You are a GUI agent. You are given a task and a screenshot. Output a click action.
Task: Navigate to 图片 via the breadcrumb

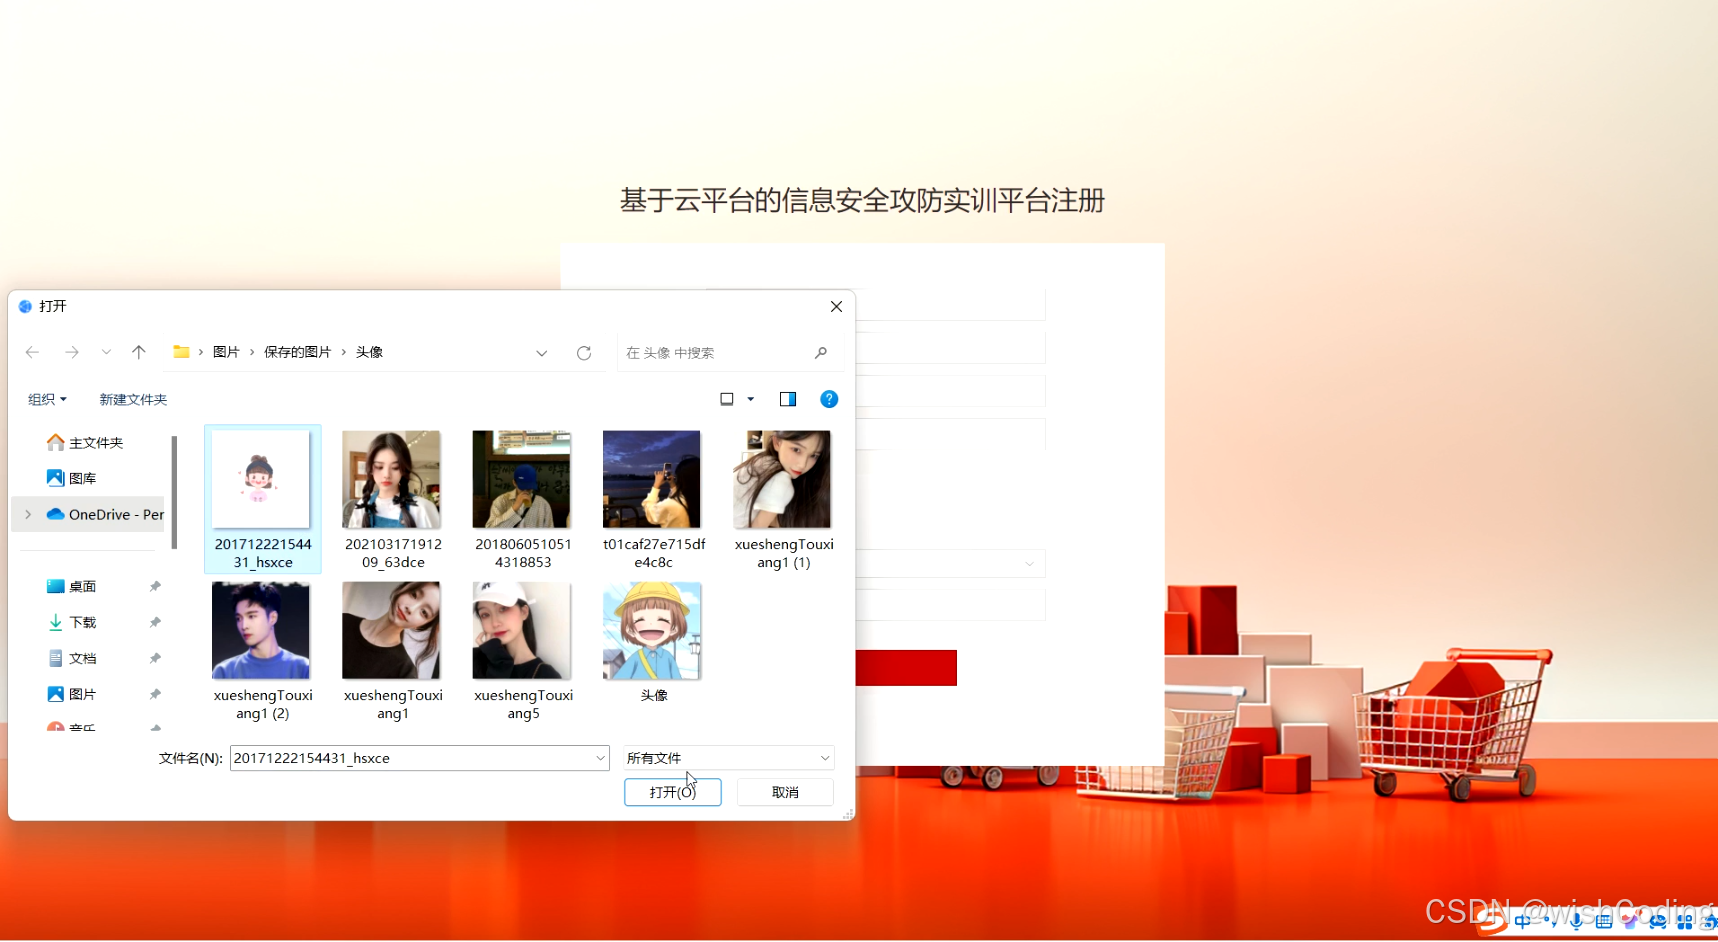pos(226,351)
